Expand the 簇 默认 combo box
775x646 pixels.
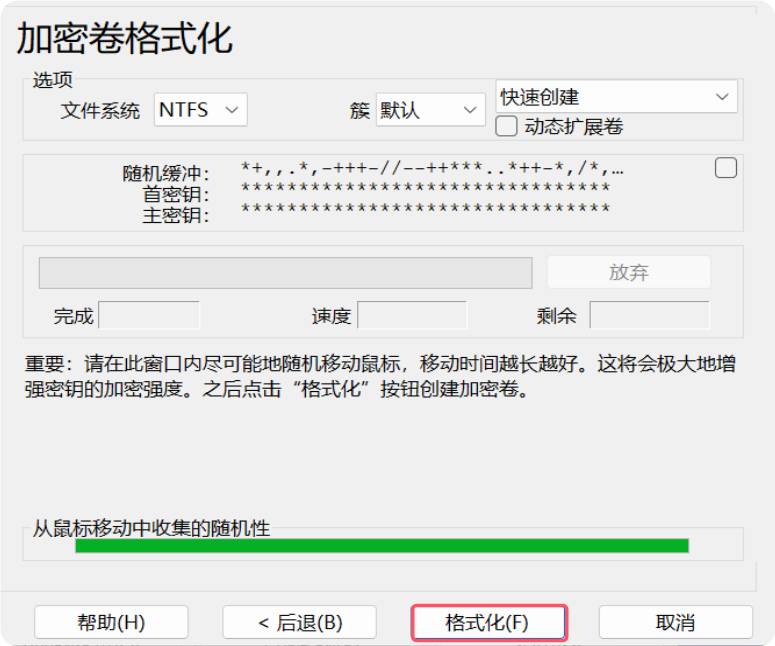430,110
